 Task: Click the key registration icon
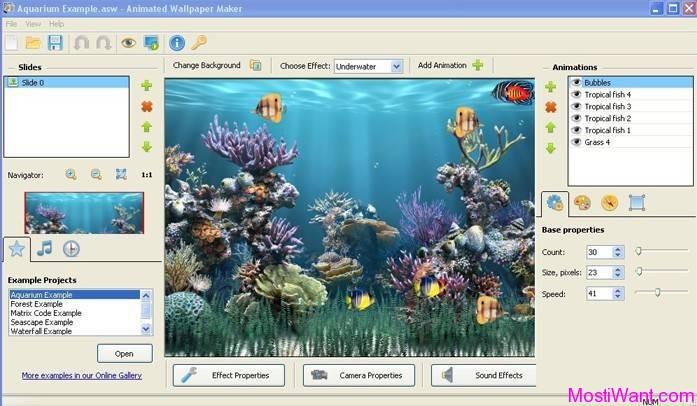click(x=199, y=43)
